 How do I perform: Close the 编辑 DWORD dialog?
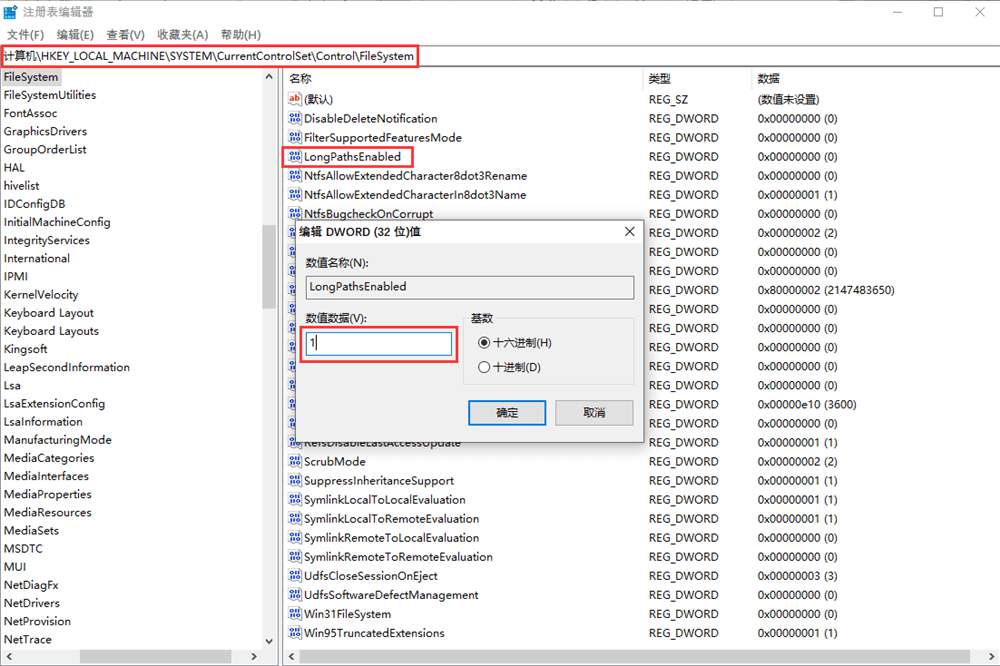click(629, 231)
